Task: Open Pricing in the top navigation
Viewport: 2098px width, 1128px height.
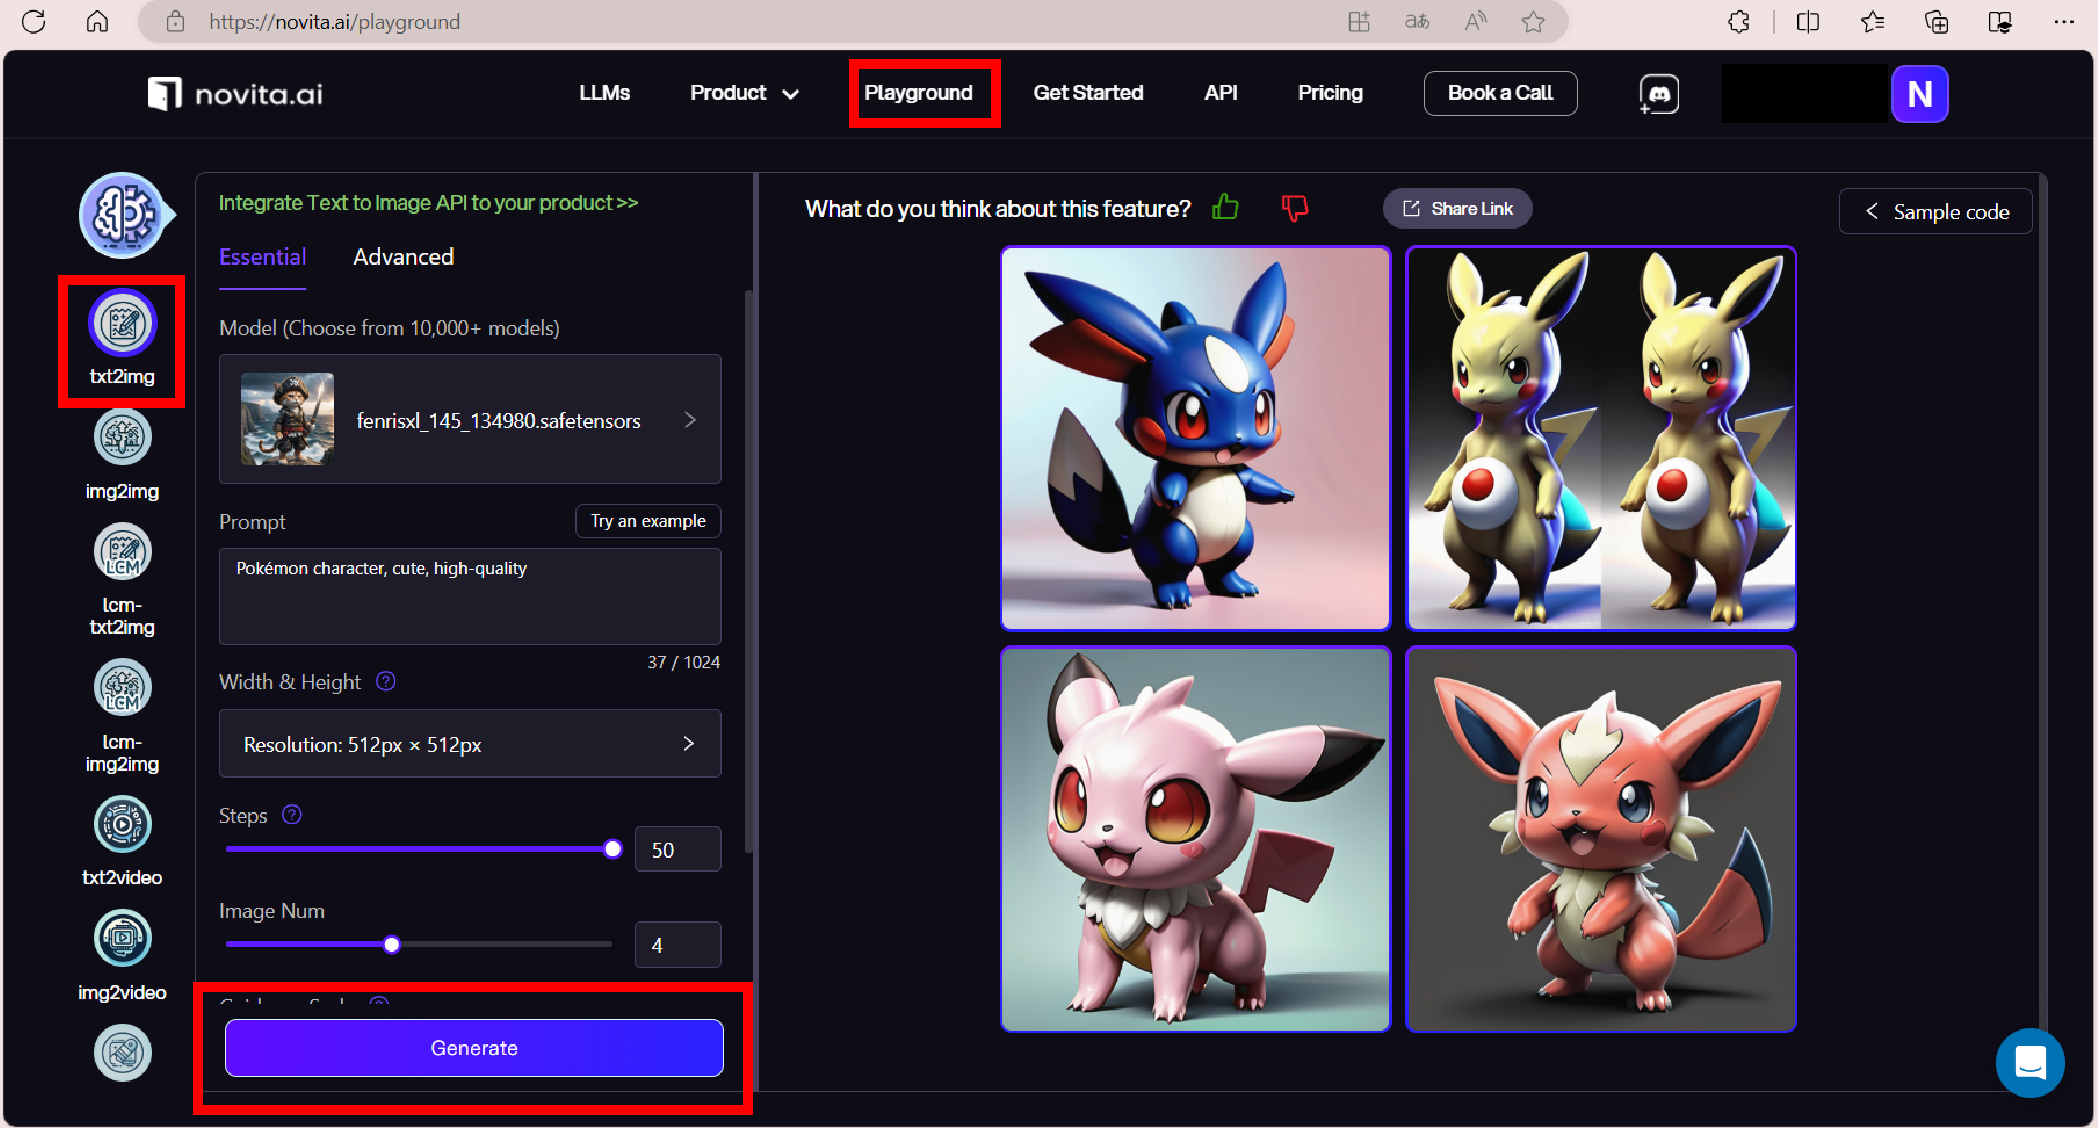Action: (1330, 93)
